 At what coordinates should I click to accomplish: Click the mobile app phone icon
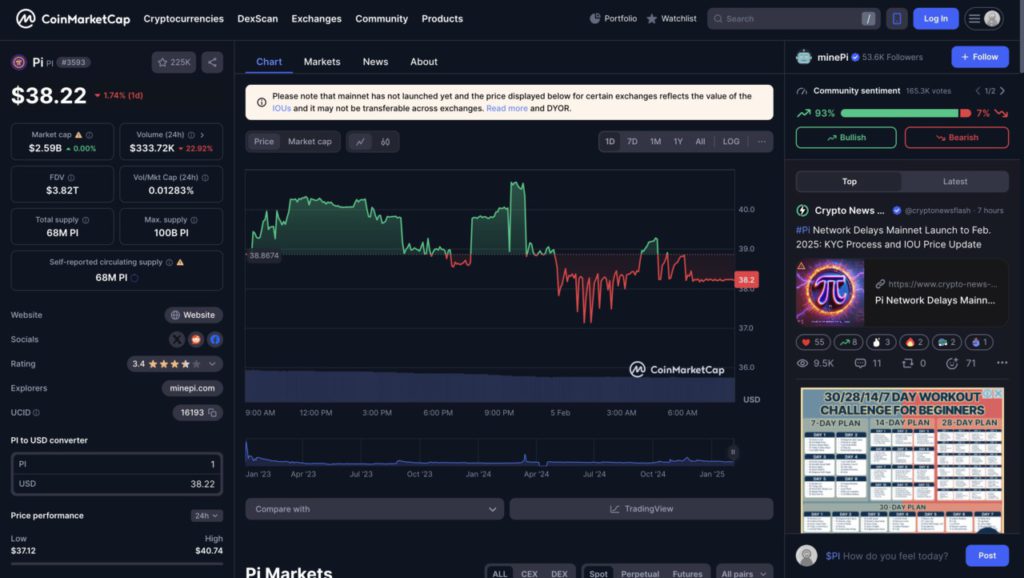pos(897,18)
